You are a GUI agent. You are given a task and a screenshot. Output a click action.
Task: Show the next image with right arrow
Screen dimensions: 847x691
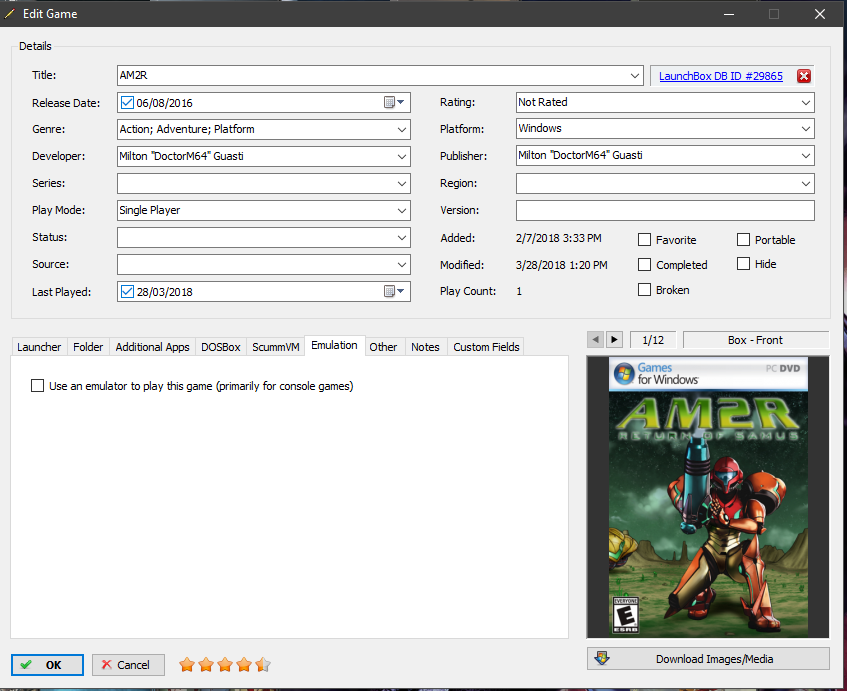click(x=614, y=340)
